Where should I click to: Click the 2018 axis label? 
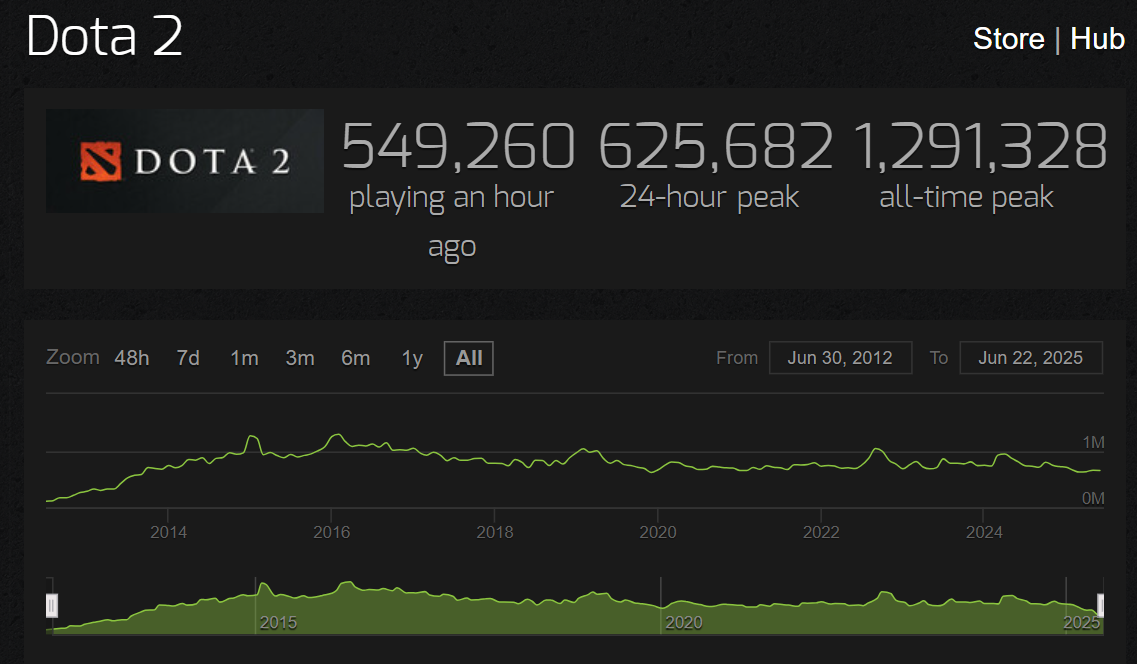pos(495,532)
